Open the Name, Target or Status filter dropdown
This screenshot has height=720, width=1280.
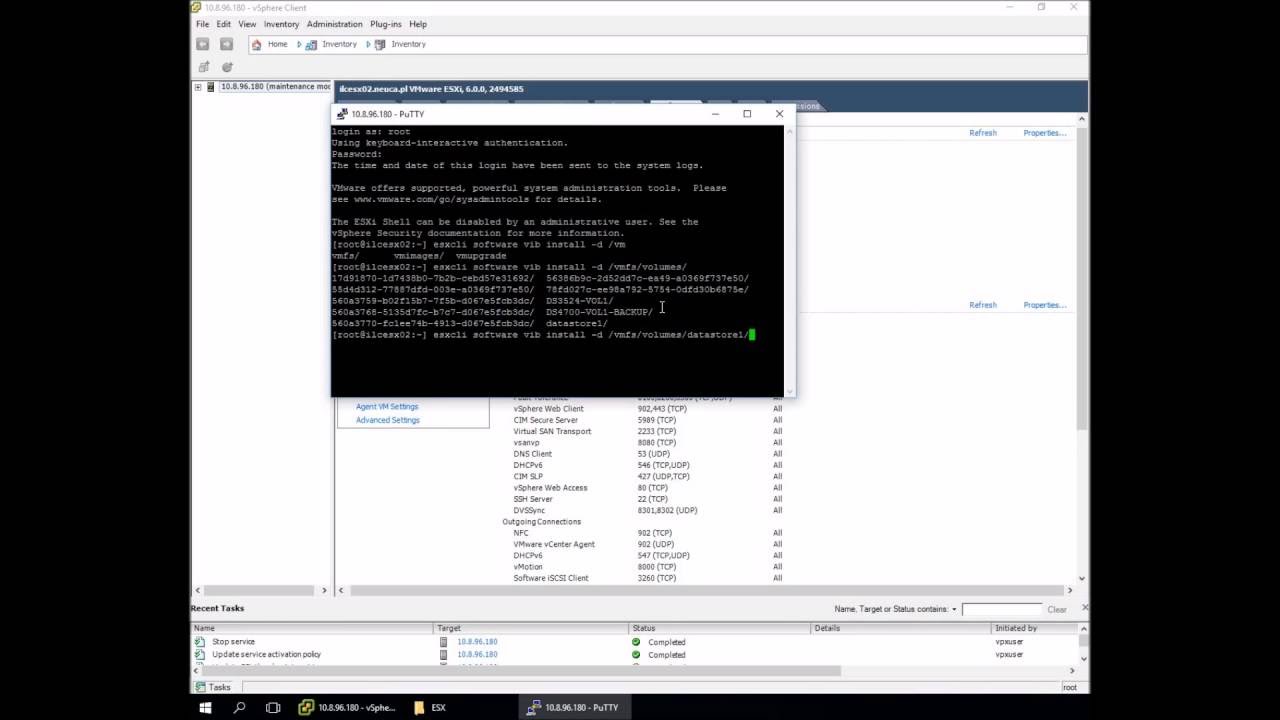point(954,609)
